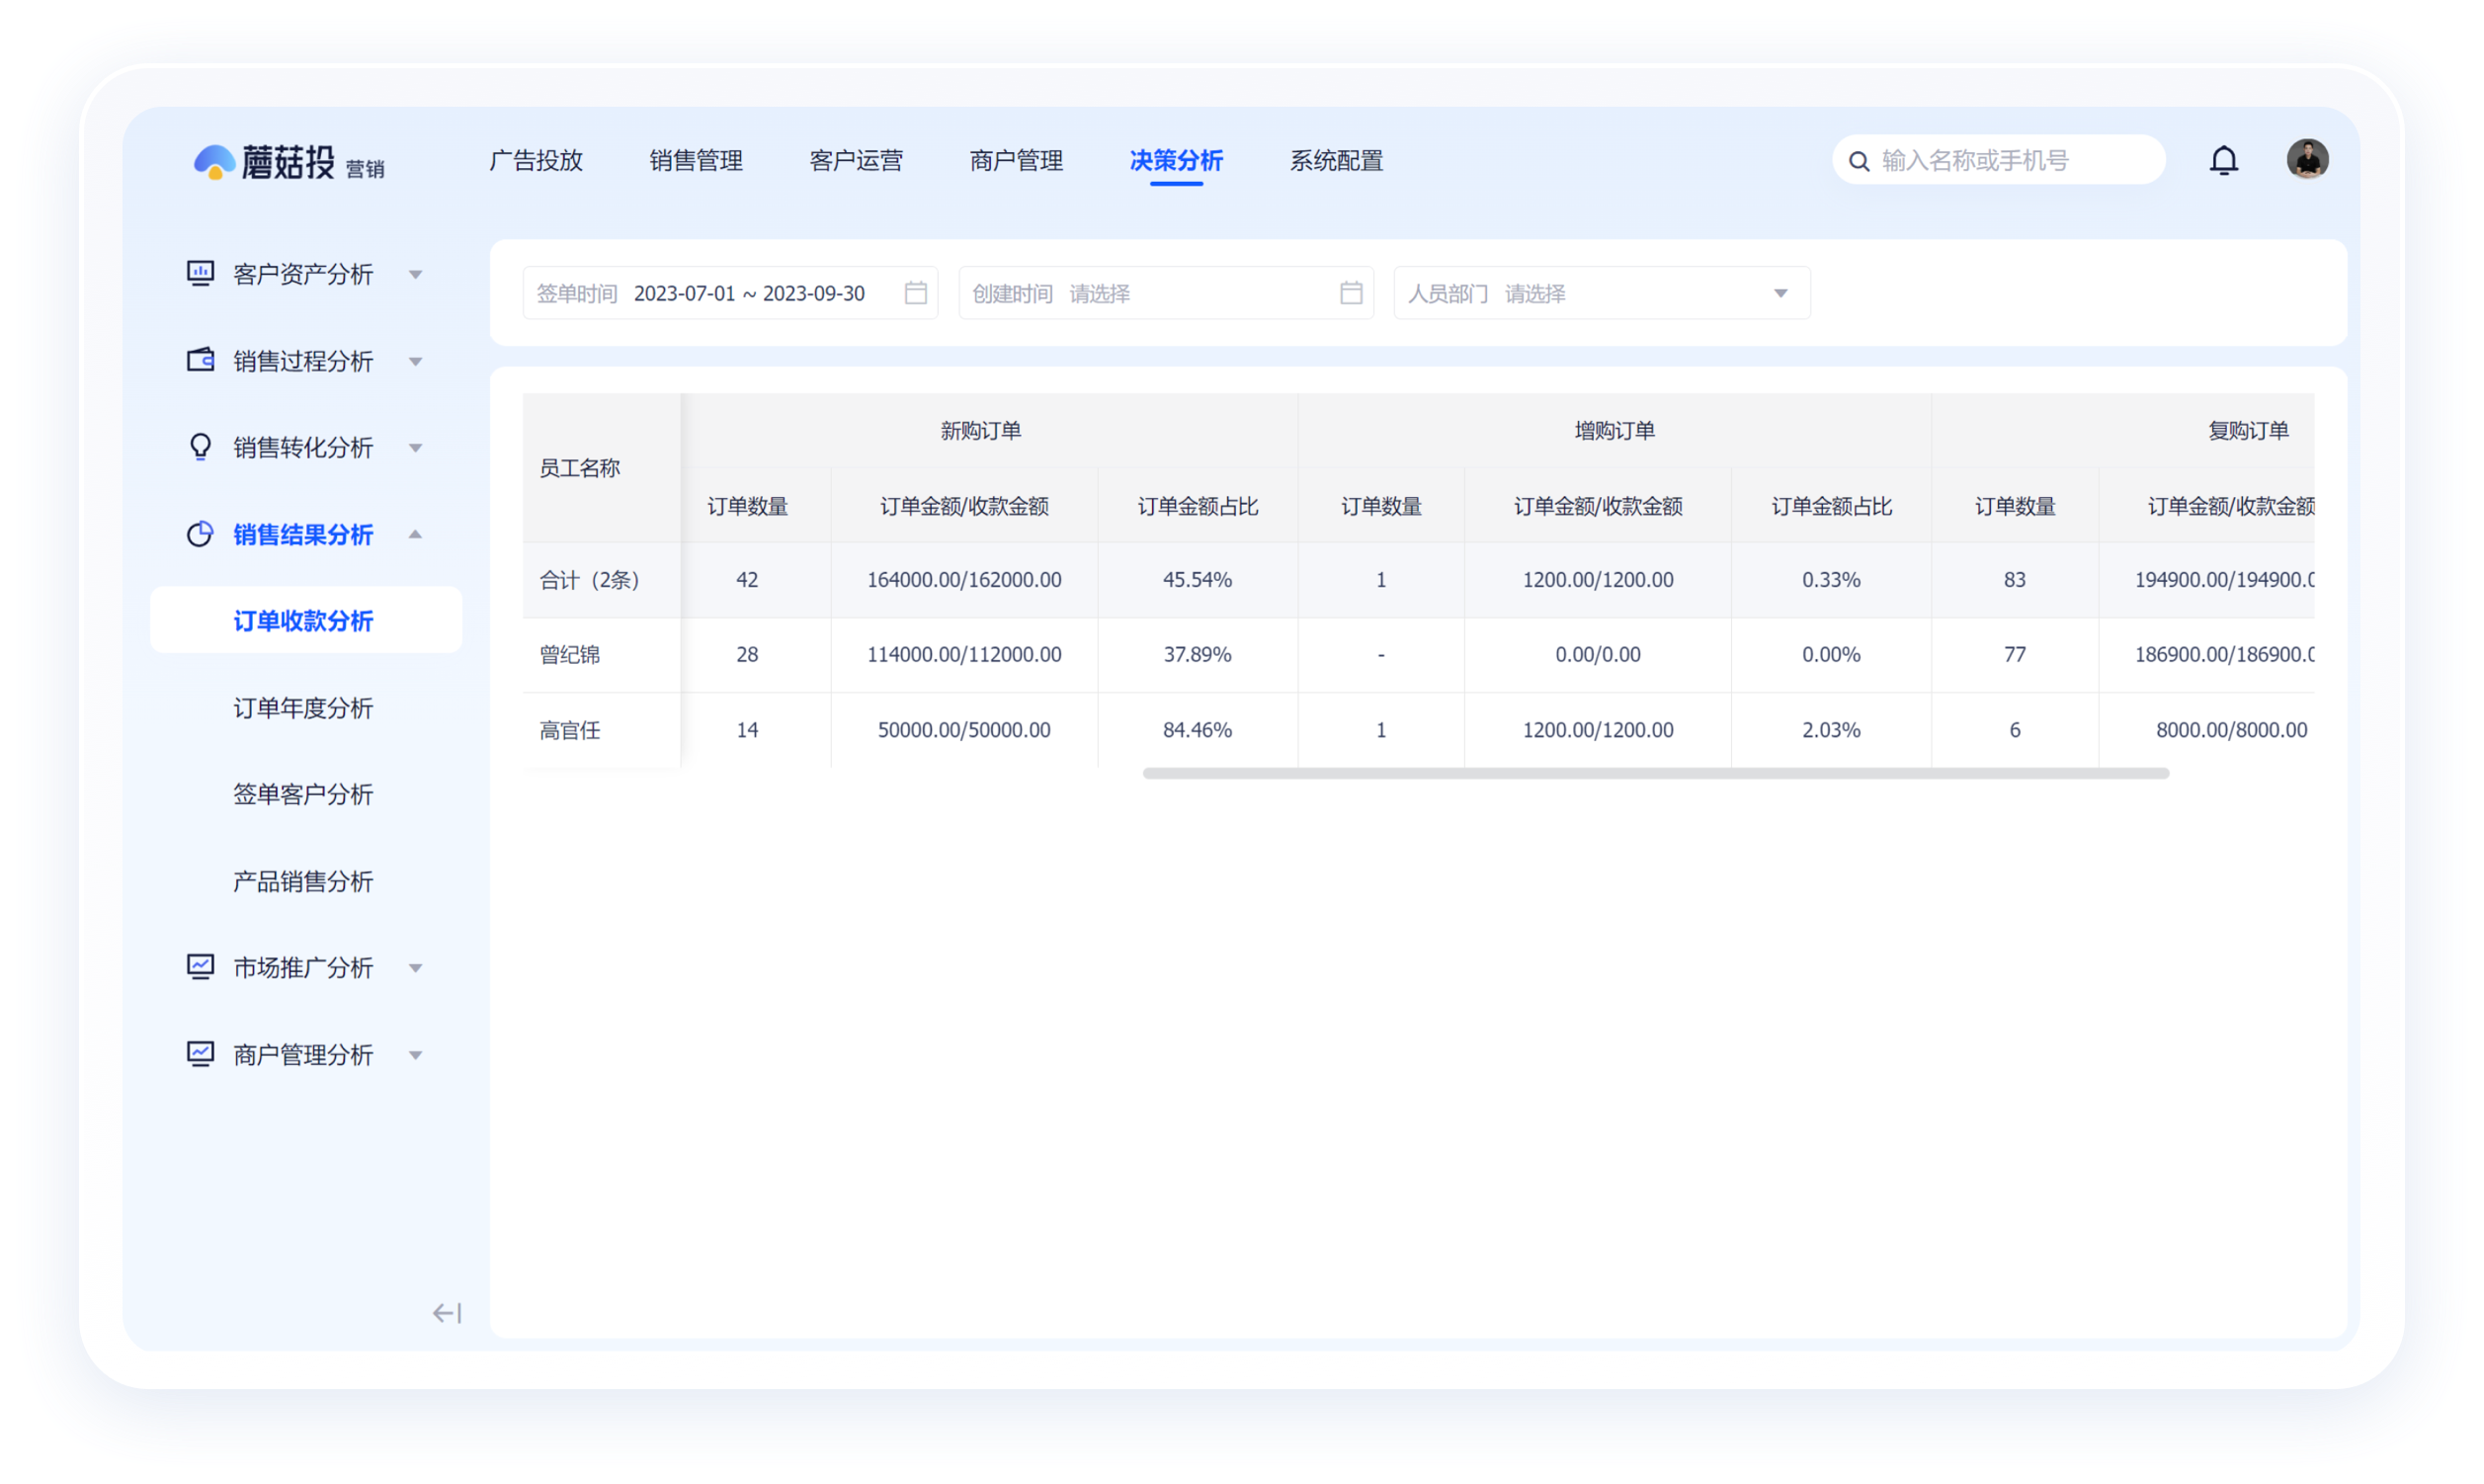Open the 创建时间 calendar picker
Image resolution: width=2484 pixels, height=1484 pixels.
(1350, 292)
